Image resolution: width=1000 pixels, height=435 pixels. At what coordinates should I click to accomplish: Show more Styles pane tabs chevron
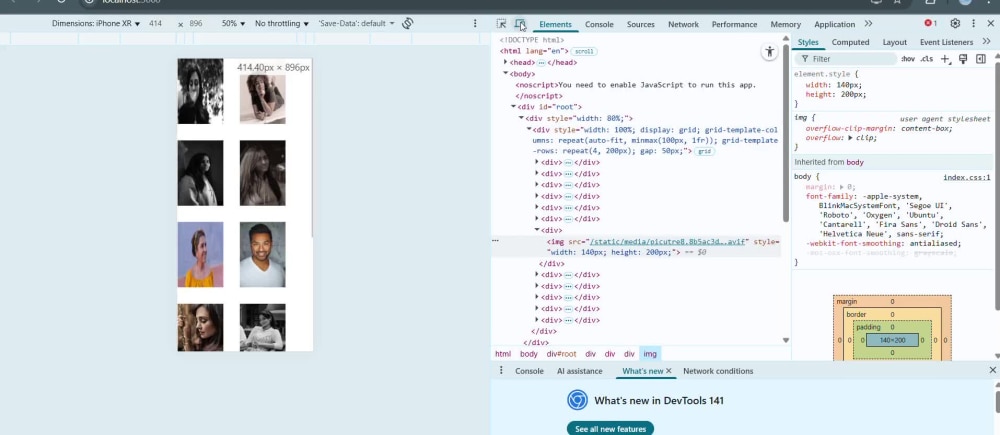pos(987,41)
